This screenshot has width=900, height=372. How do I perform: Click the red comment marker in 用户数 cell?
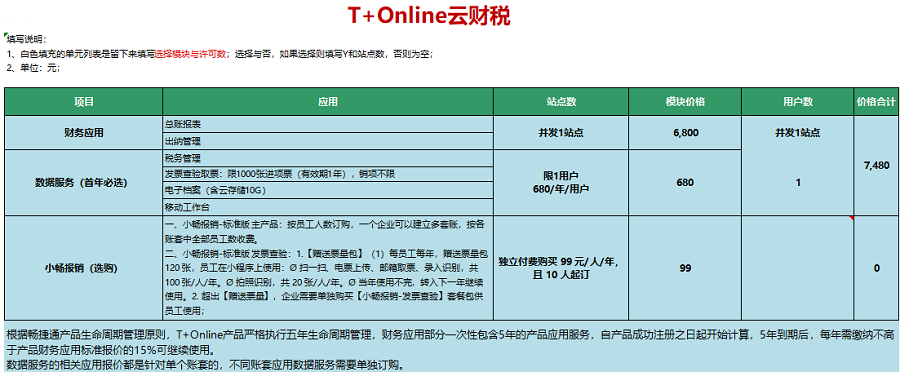point(851,218)
